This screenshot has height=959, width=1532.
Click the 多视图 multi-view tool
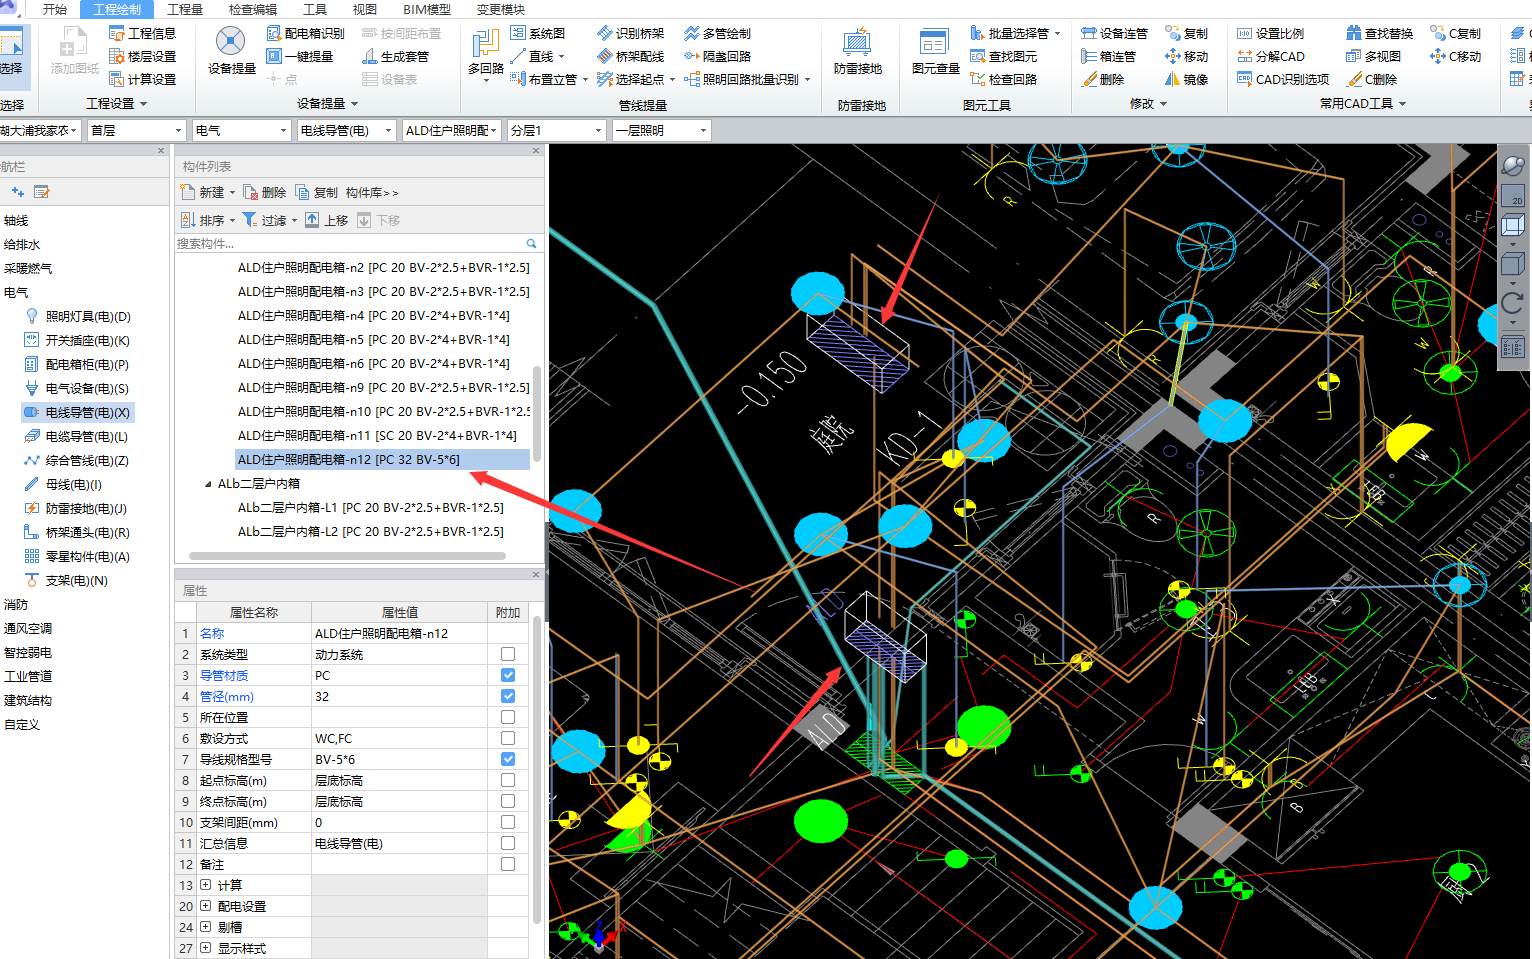coord(1373,56)
